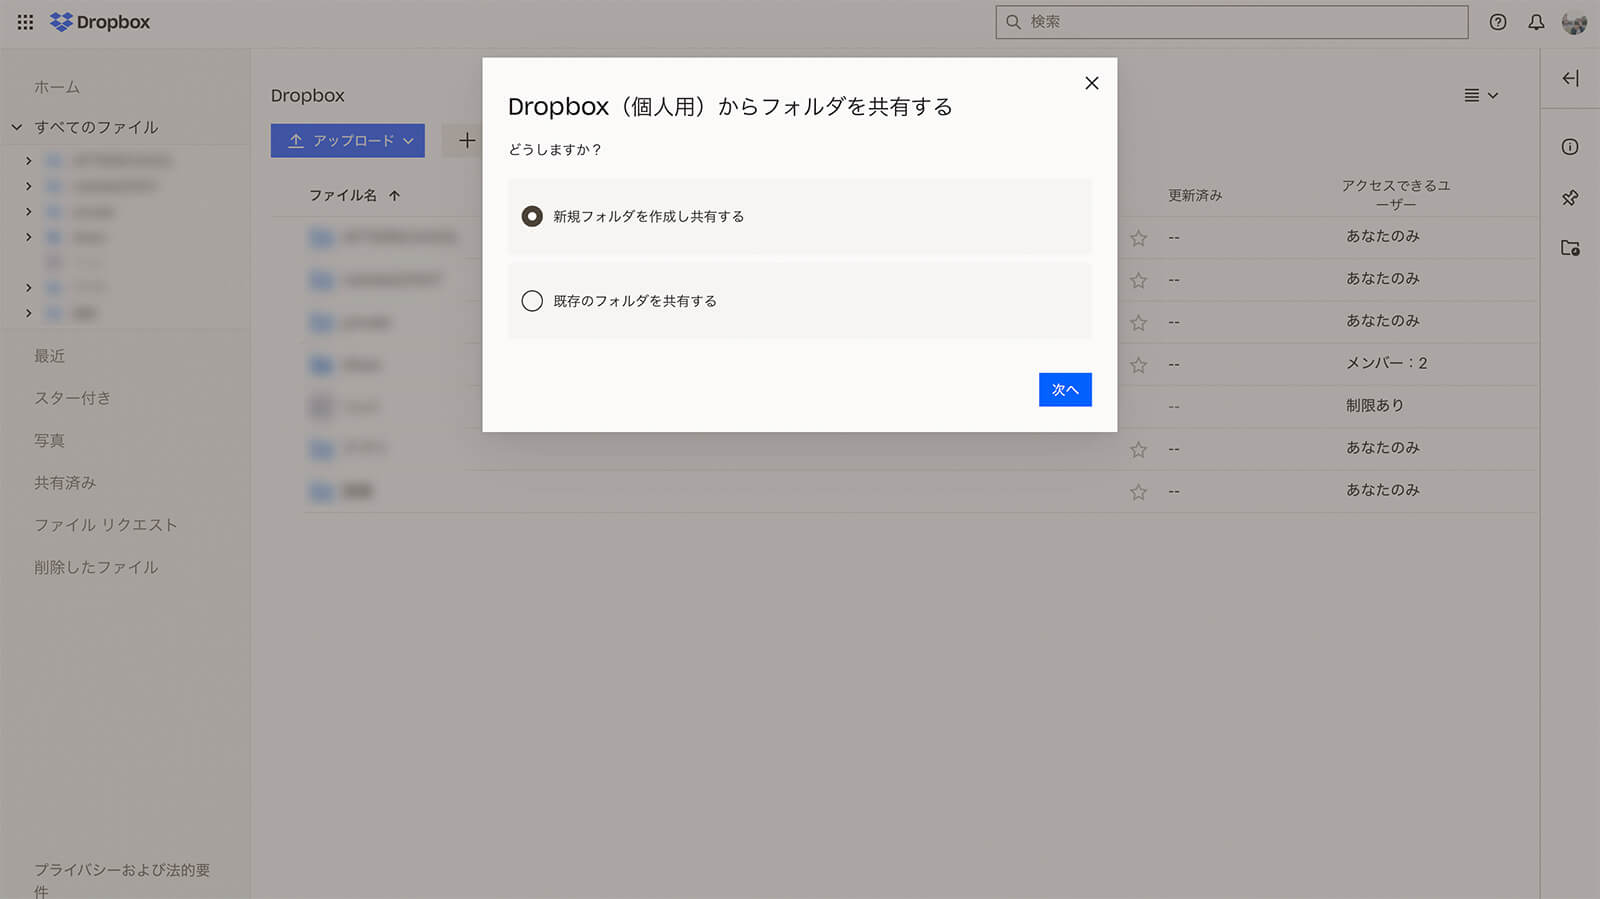Open 写真 in the sidebar
The height and width of the screenshot is (899, 1600).
[x=49, y=440]
